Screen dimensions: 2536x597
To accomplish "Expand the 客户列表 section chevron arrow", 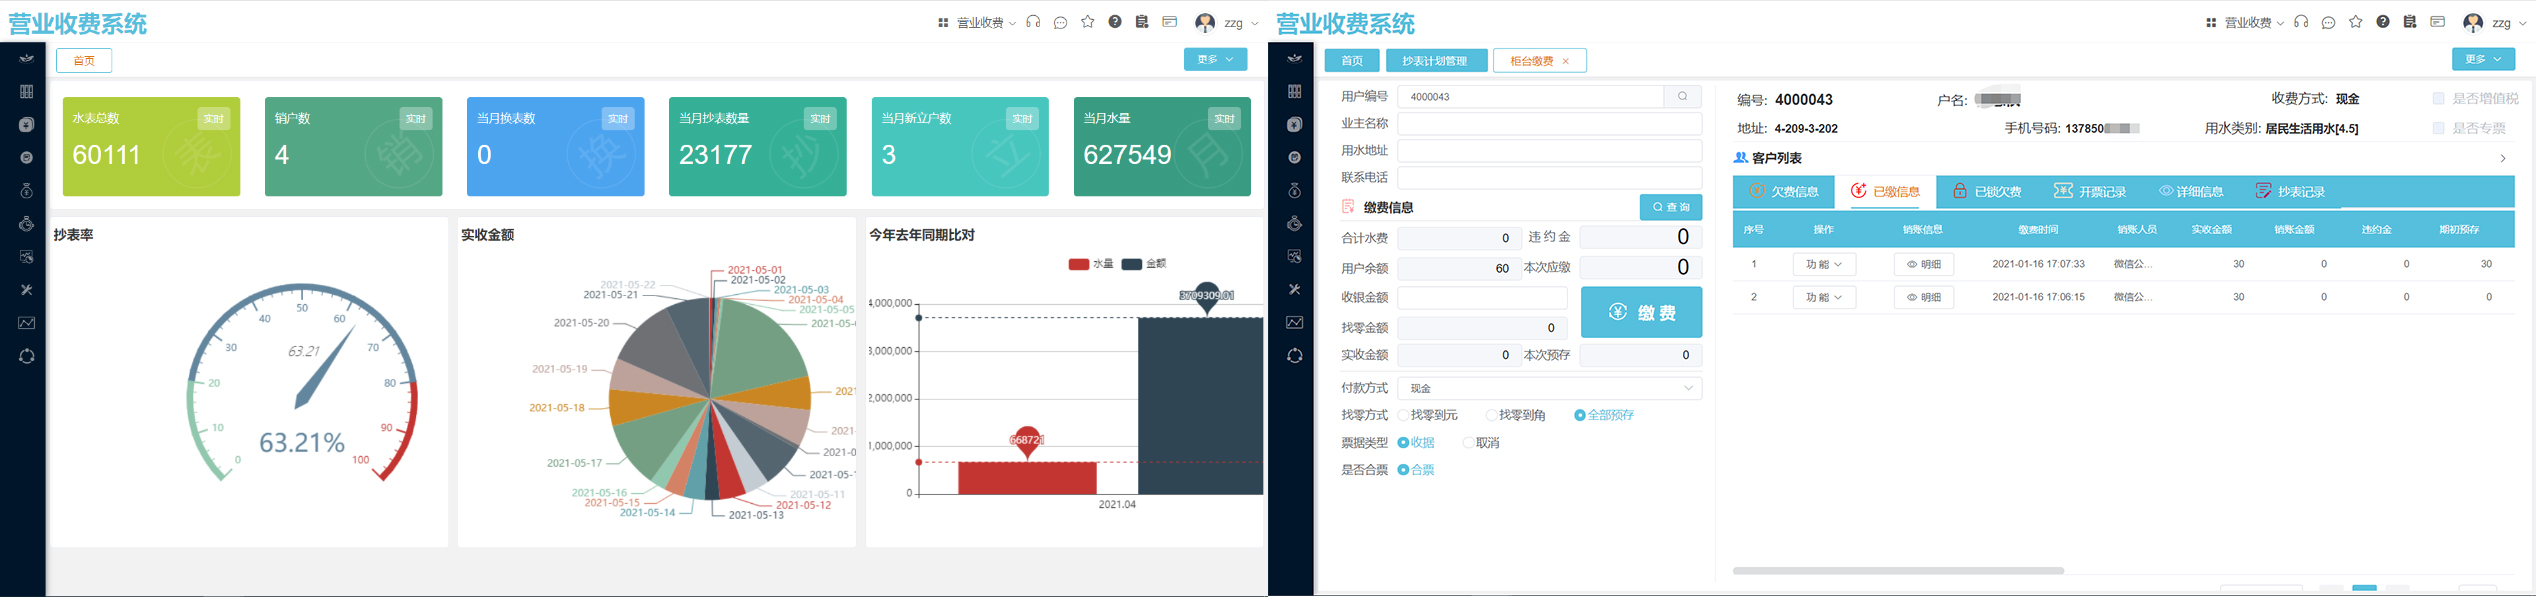I will 2503,158.
